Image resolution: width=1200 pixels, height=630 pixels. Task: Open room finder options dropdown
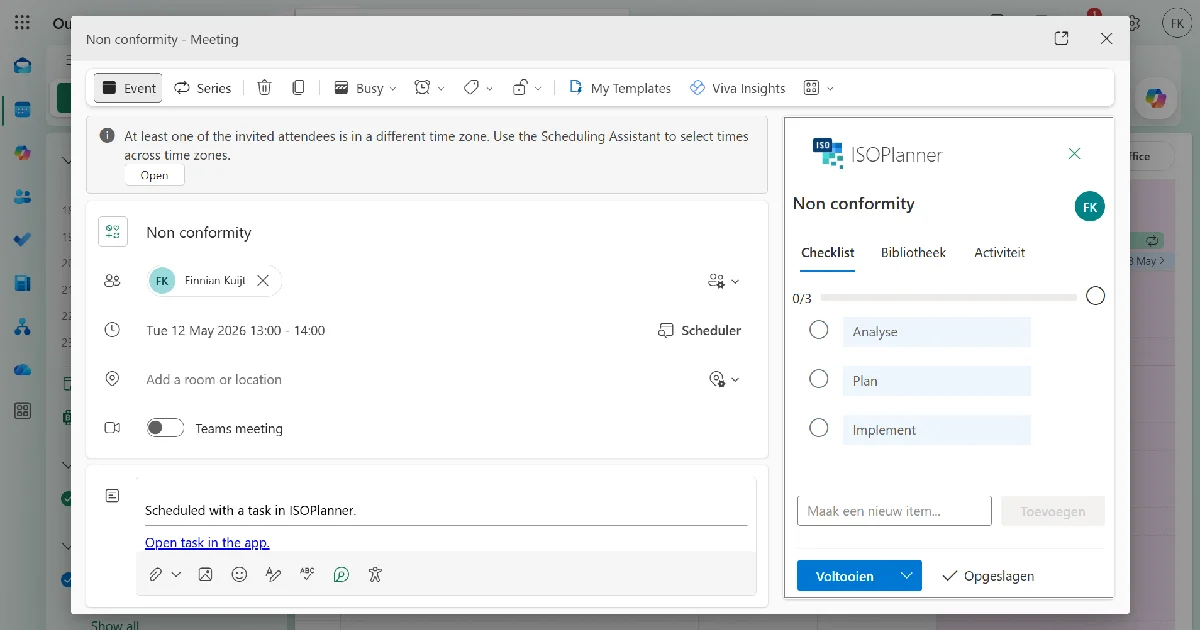(723, 379)
